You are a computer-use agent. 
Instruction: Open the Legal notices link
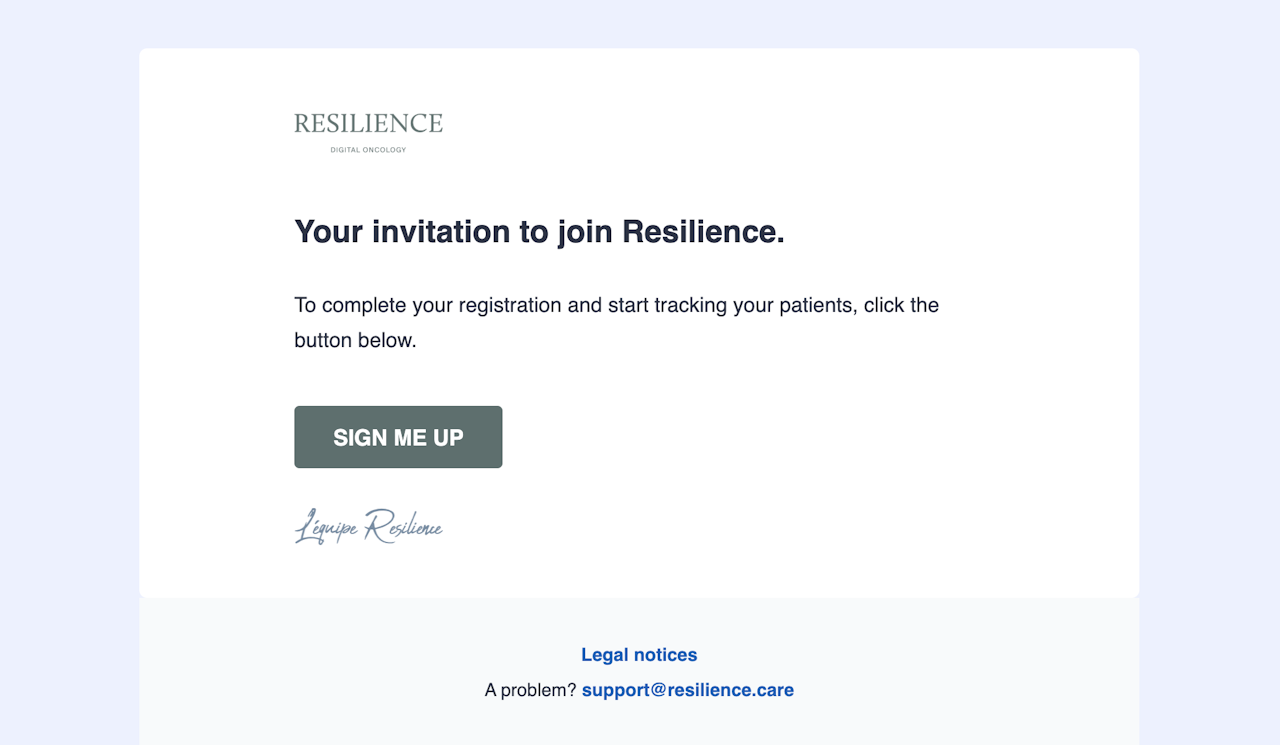[639, 655]
